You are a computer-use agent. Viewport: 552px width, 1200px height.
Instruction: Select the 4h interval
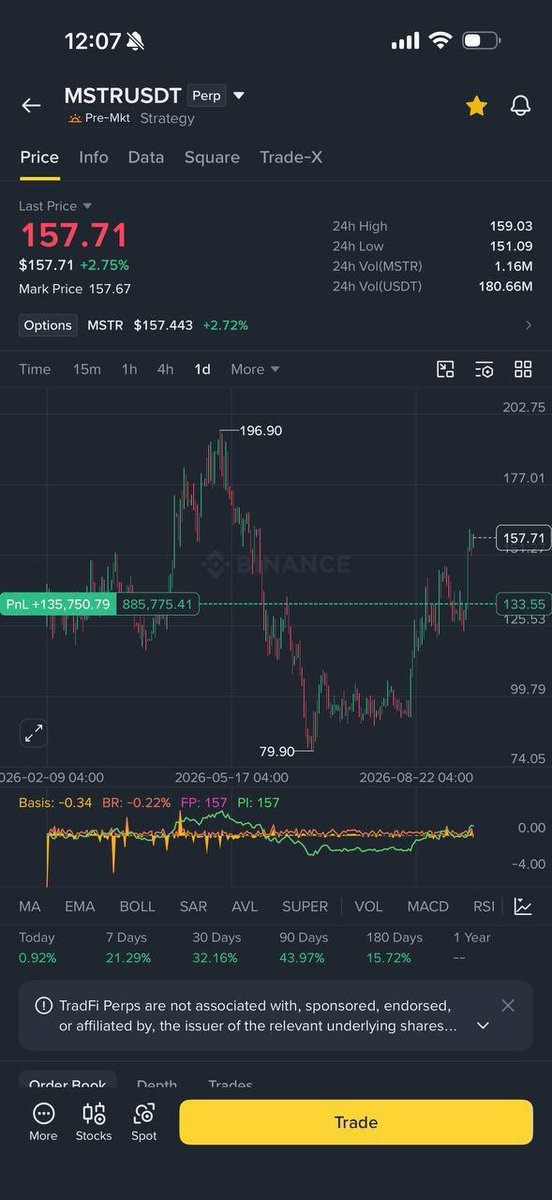tap(165, 369)
